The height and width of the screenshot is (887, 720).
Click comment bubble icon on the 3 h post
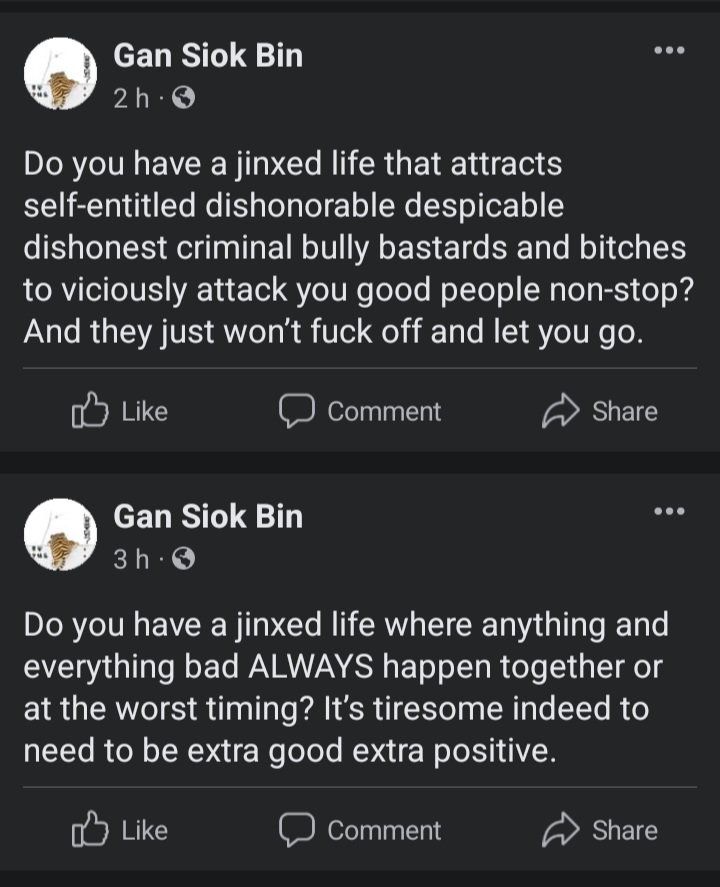[x=297, y=830]
